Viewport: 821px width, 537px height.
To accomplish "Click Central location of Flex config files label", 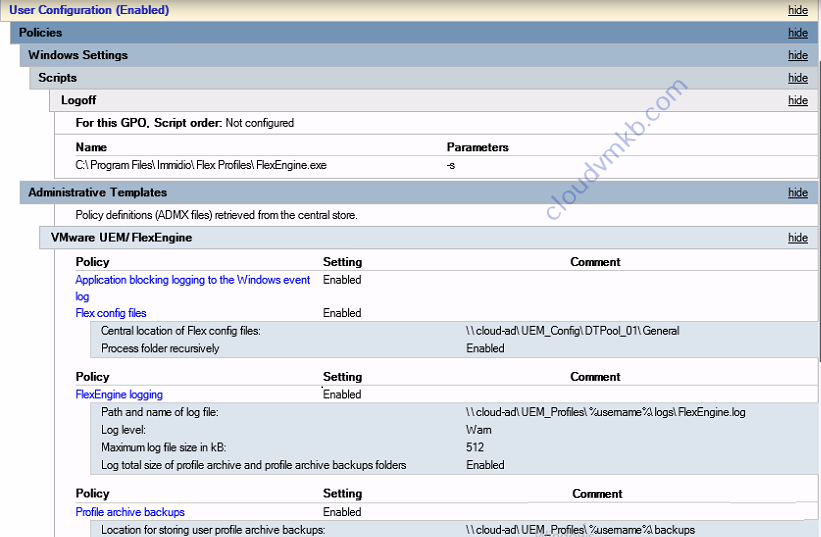I will pos(181,331).
